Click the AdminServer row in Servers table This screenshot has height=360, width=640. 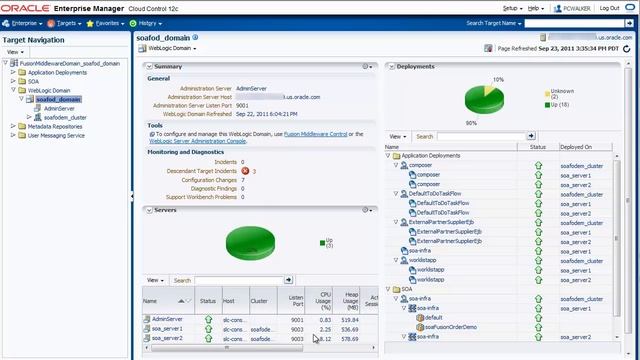260,320
